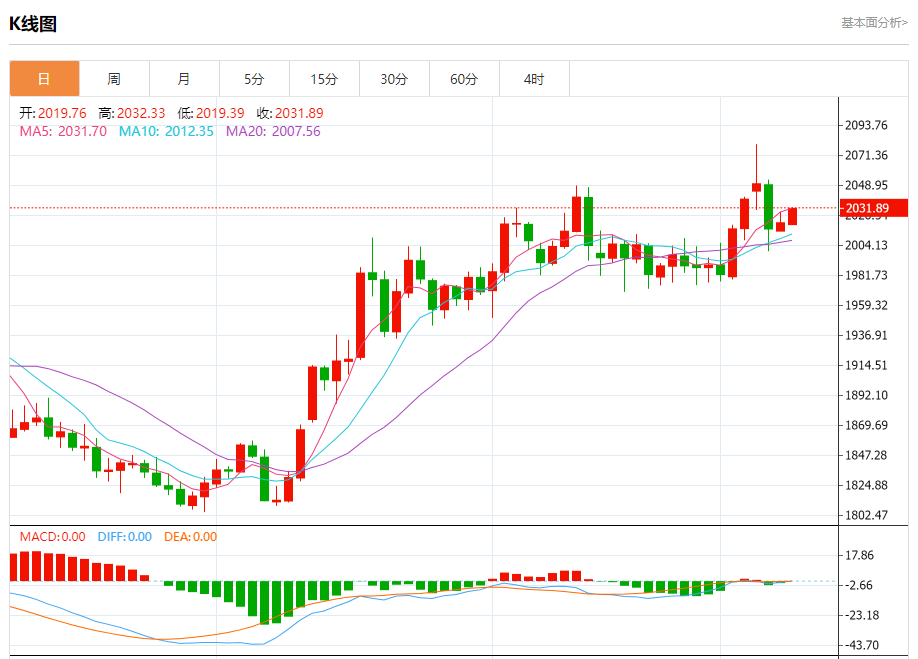Click the 1824.88 price axis label

coord(866,485)
